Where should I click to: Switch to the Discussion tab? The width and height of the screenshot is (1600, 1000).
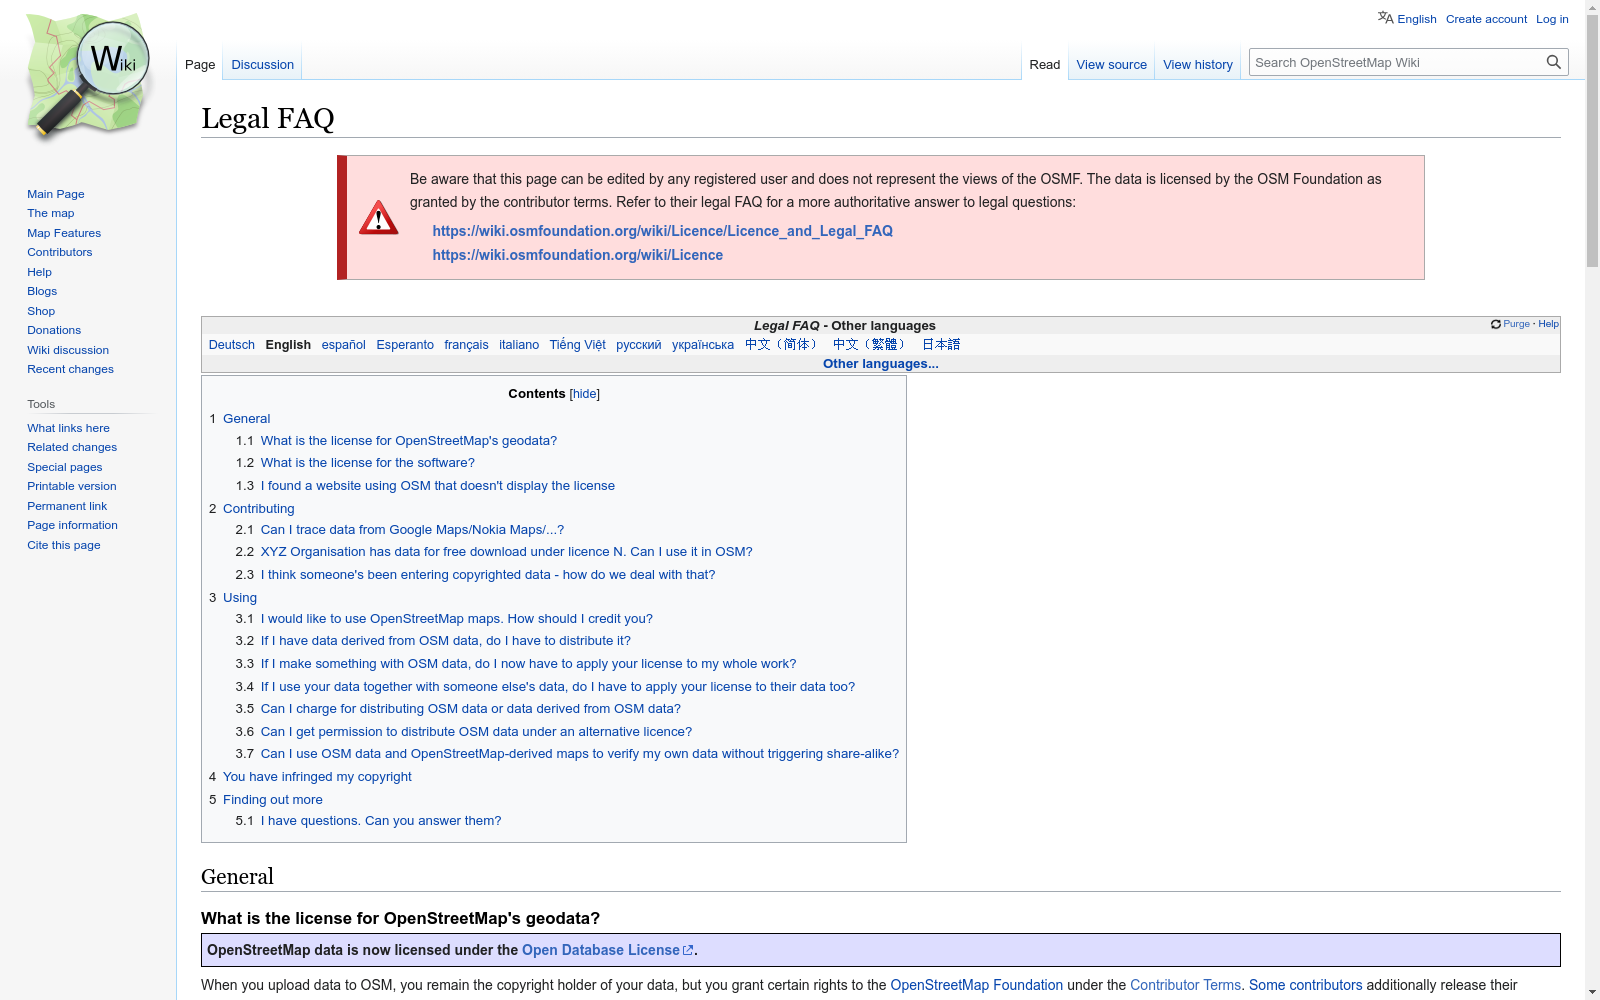[x=263, y=64]
